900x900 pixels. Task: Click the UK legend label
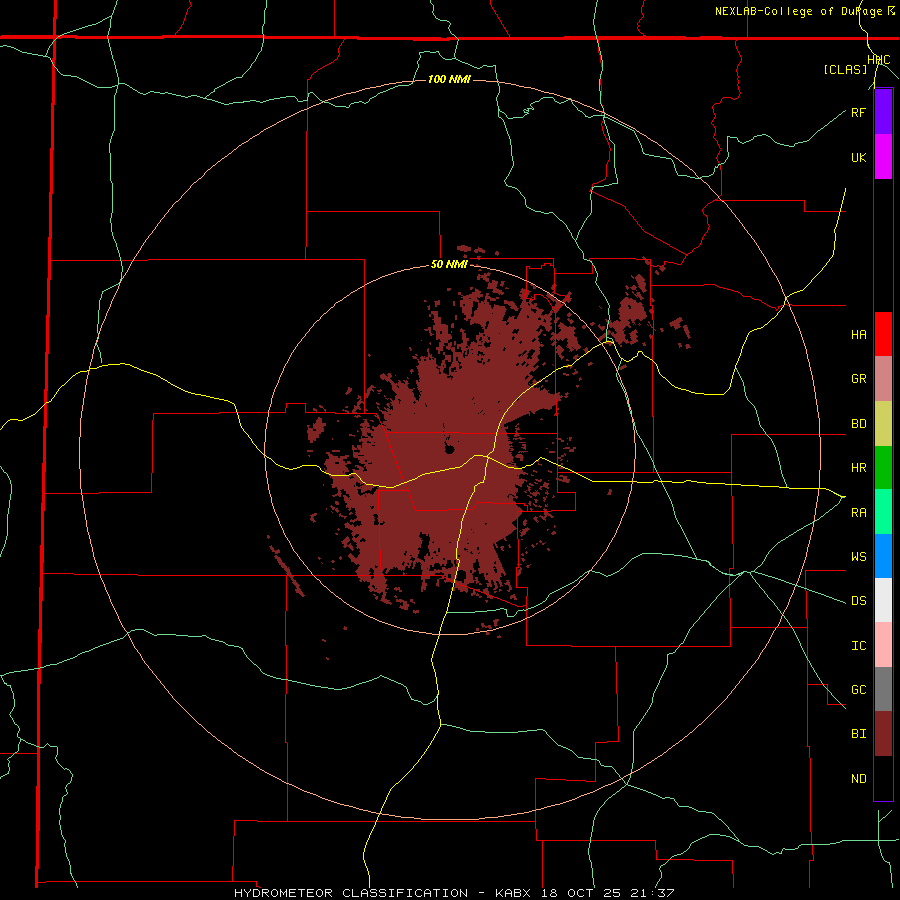(858, 157)
